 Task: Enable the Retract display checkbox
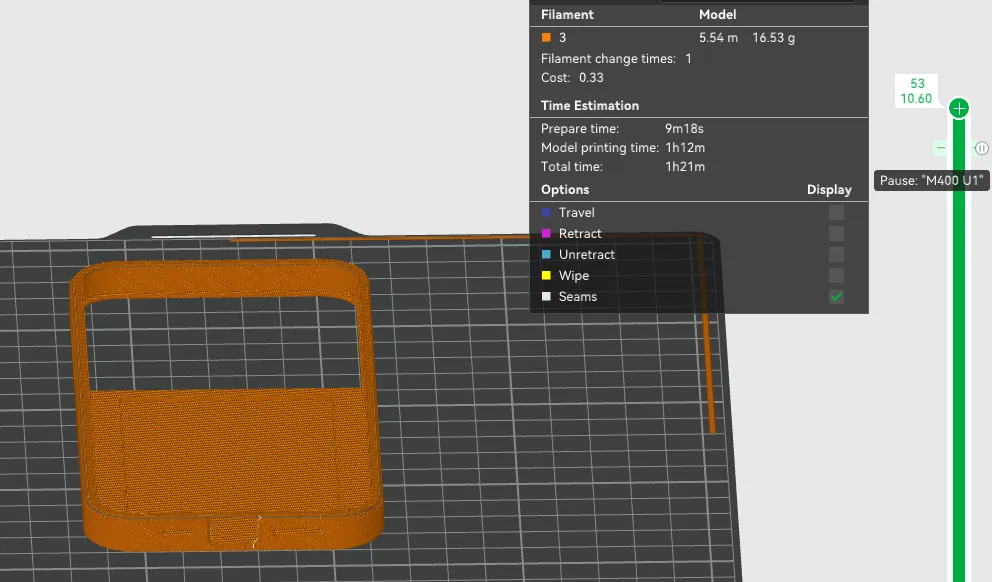(836, 233)
